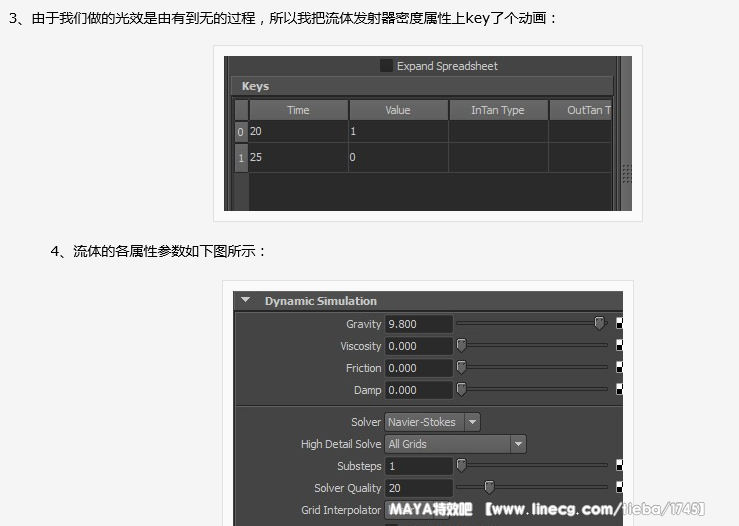Screen dimensions: 739x526
Task: Select the OutTan Type column header
Action: pos(581,110)
